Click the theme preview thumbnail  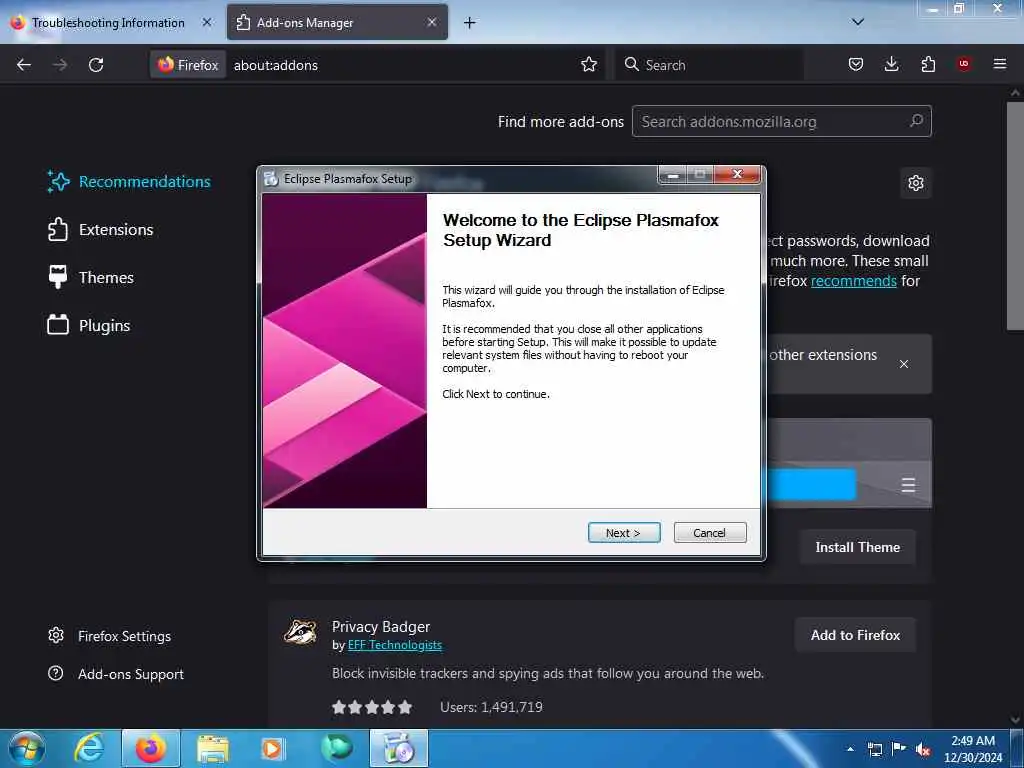point(849,462)
